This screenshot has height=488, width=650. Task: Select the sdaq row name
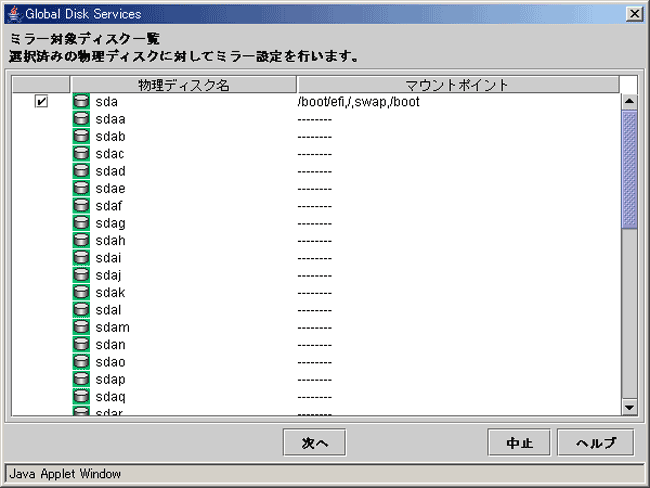pyautogui.click(x=110, y=398)
